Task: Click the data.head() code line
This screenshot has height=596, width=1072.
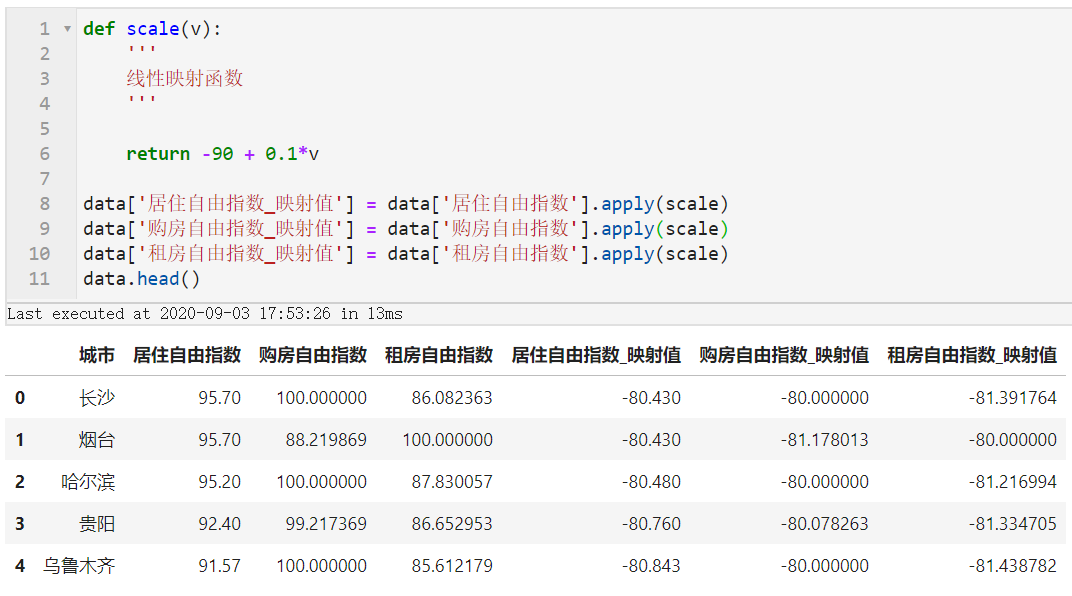Action: 142,279
